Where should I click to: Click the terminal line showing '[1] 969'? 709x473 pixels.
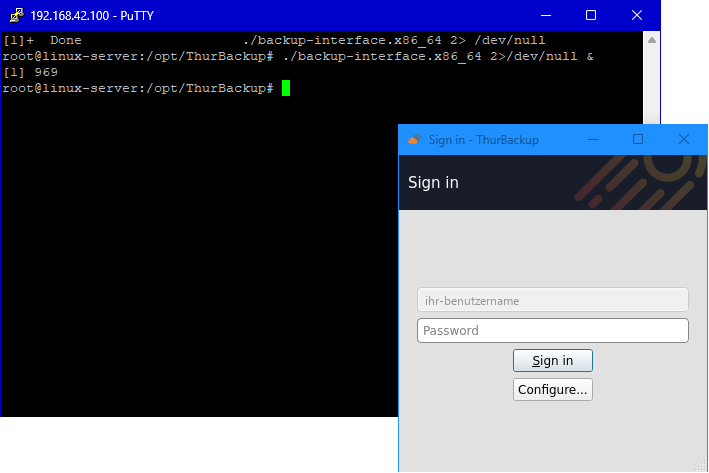(30, 72)
